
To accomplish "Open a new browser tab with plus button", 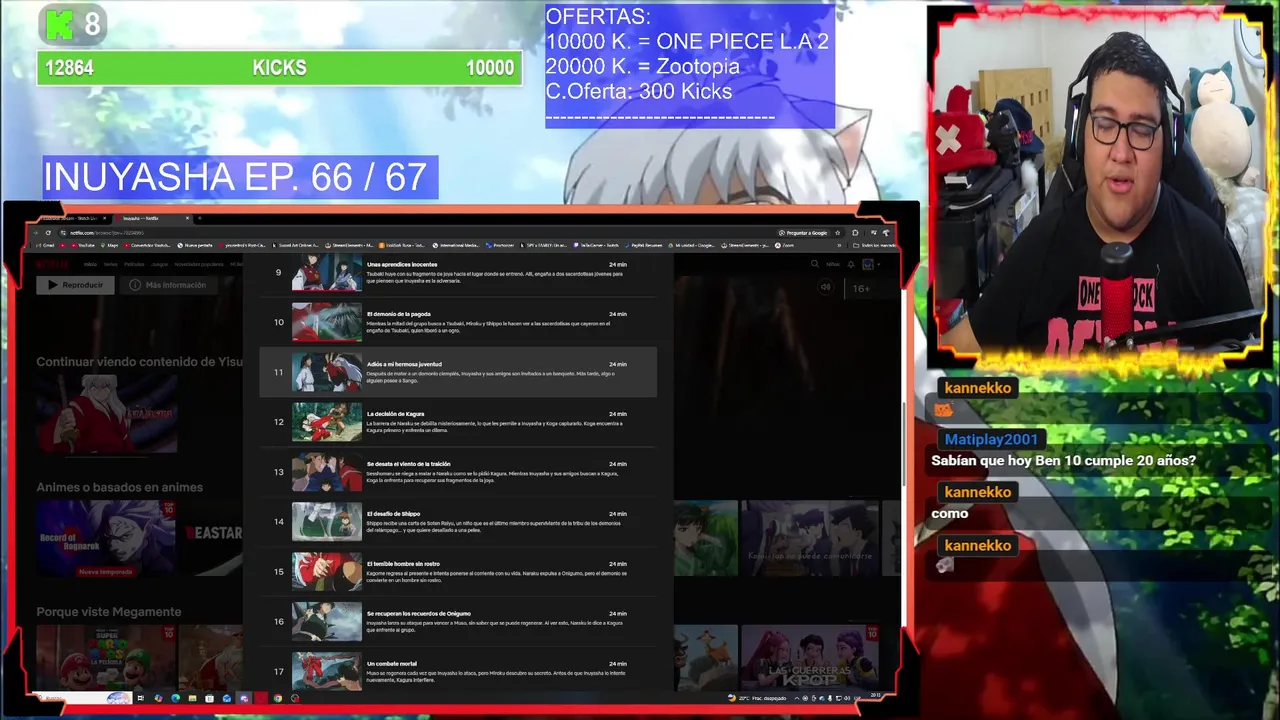I will (199, 218).
